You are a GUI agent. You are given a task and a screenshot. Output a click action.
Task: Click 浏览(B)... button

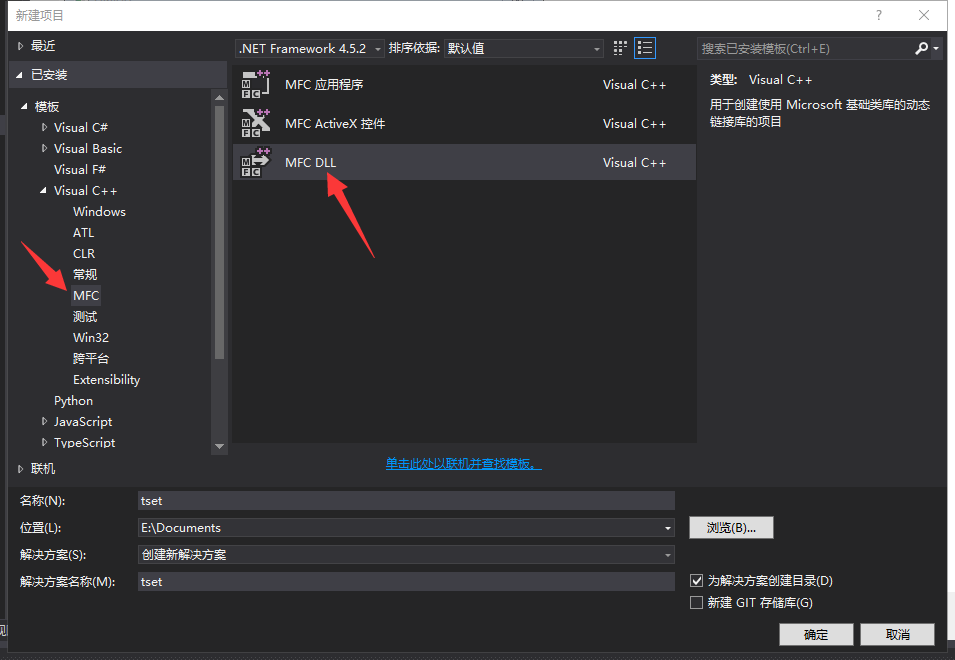(731, 528)
